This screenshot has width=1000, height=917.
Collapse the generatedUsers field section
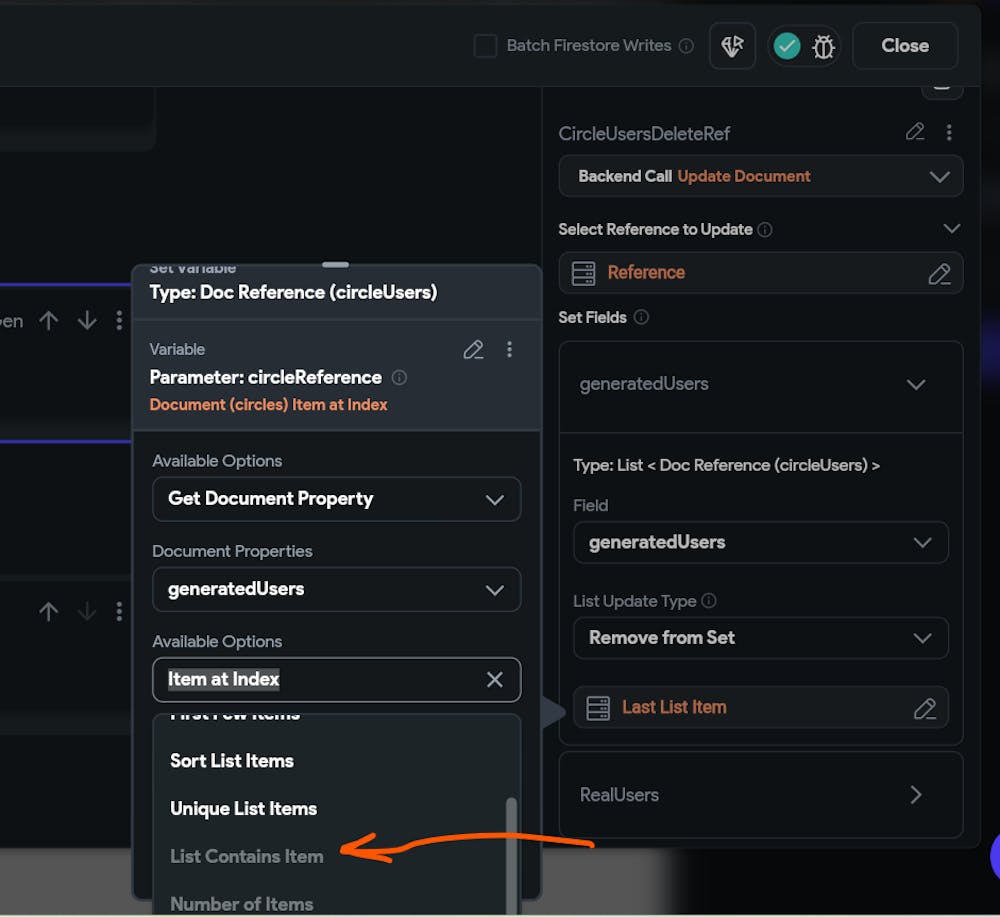[x=915, y=384]
